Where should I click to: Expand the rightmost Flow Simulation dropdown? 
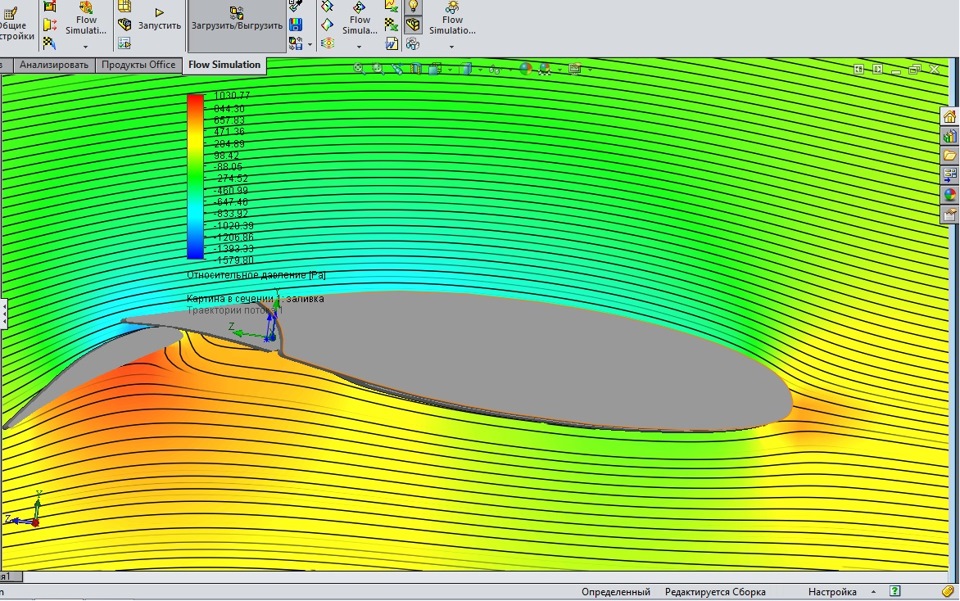click(452, 46)
